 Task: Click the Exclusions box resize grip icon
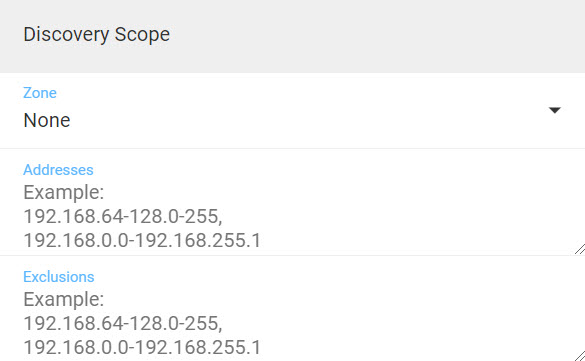(580, 356)
